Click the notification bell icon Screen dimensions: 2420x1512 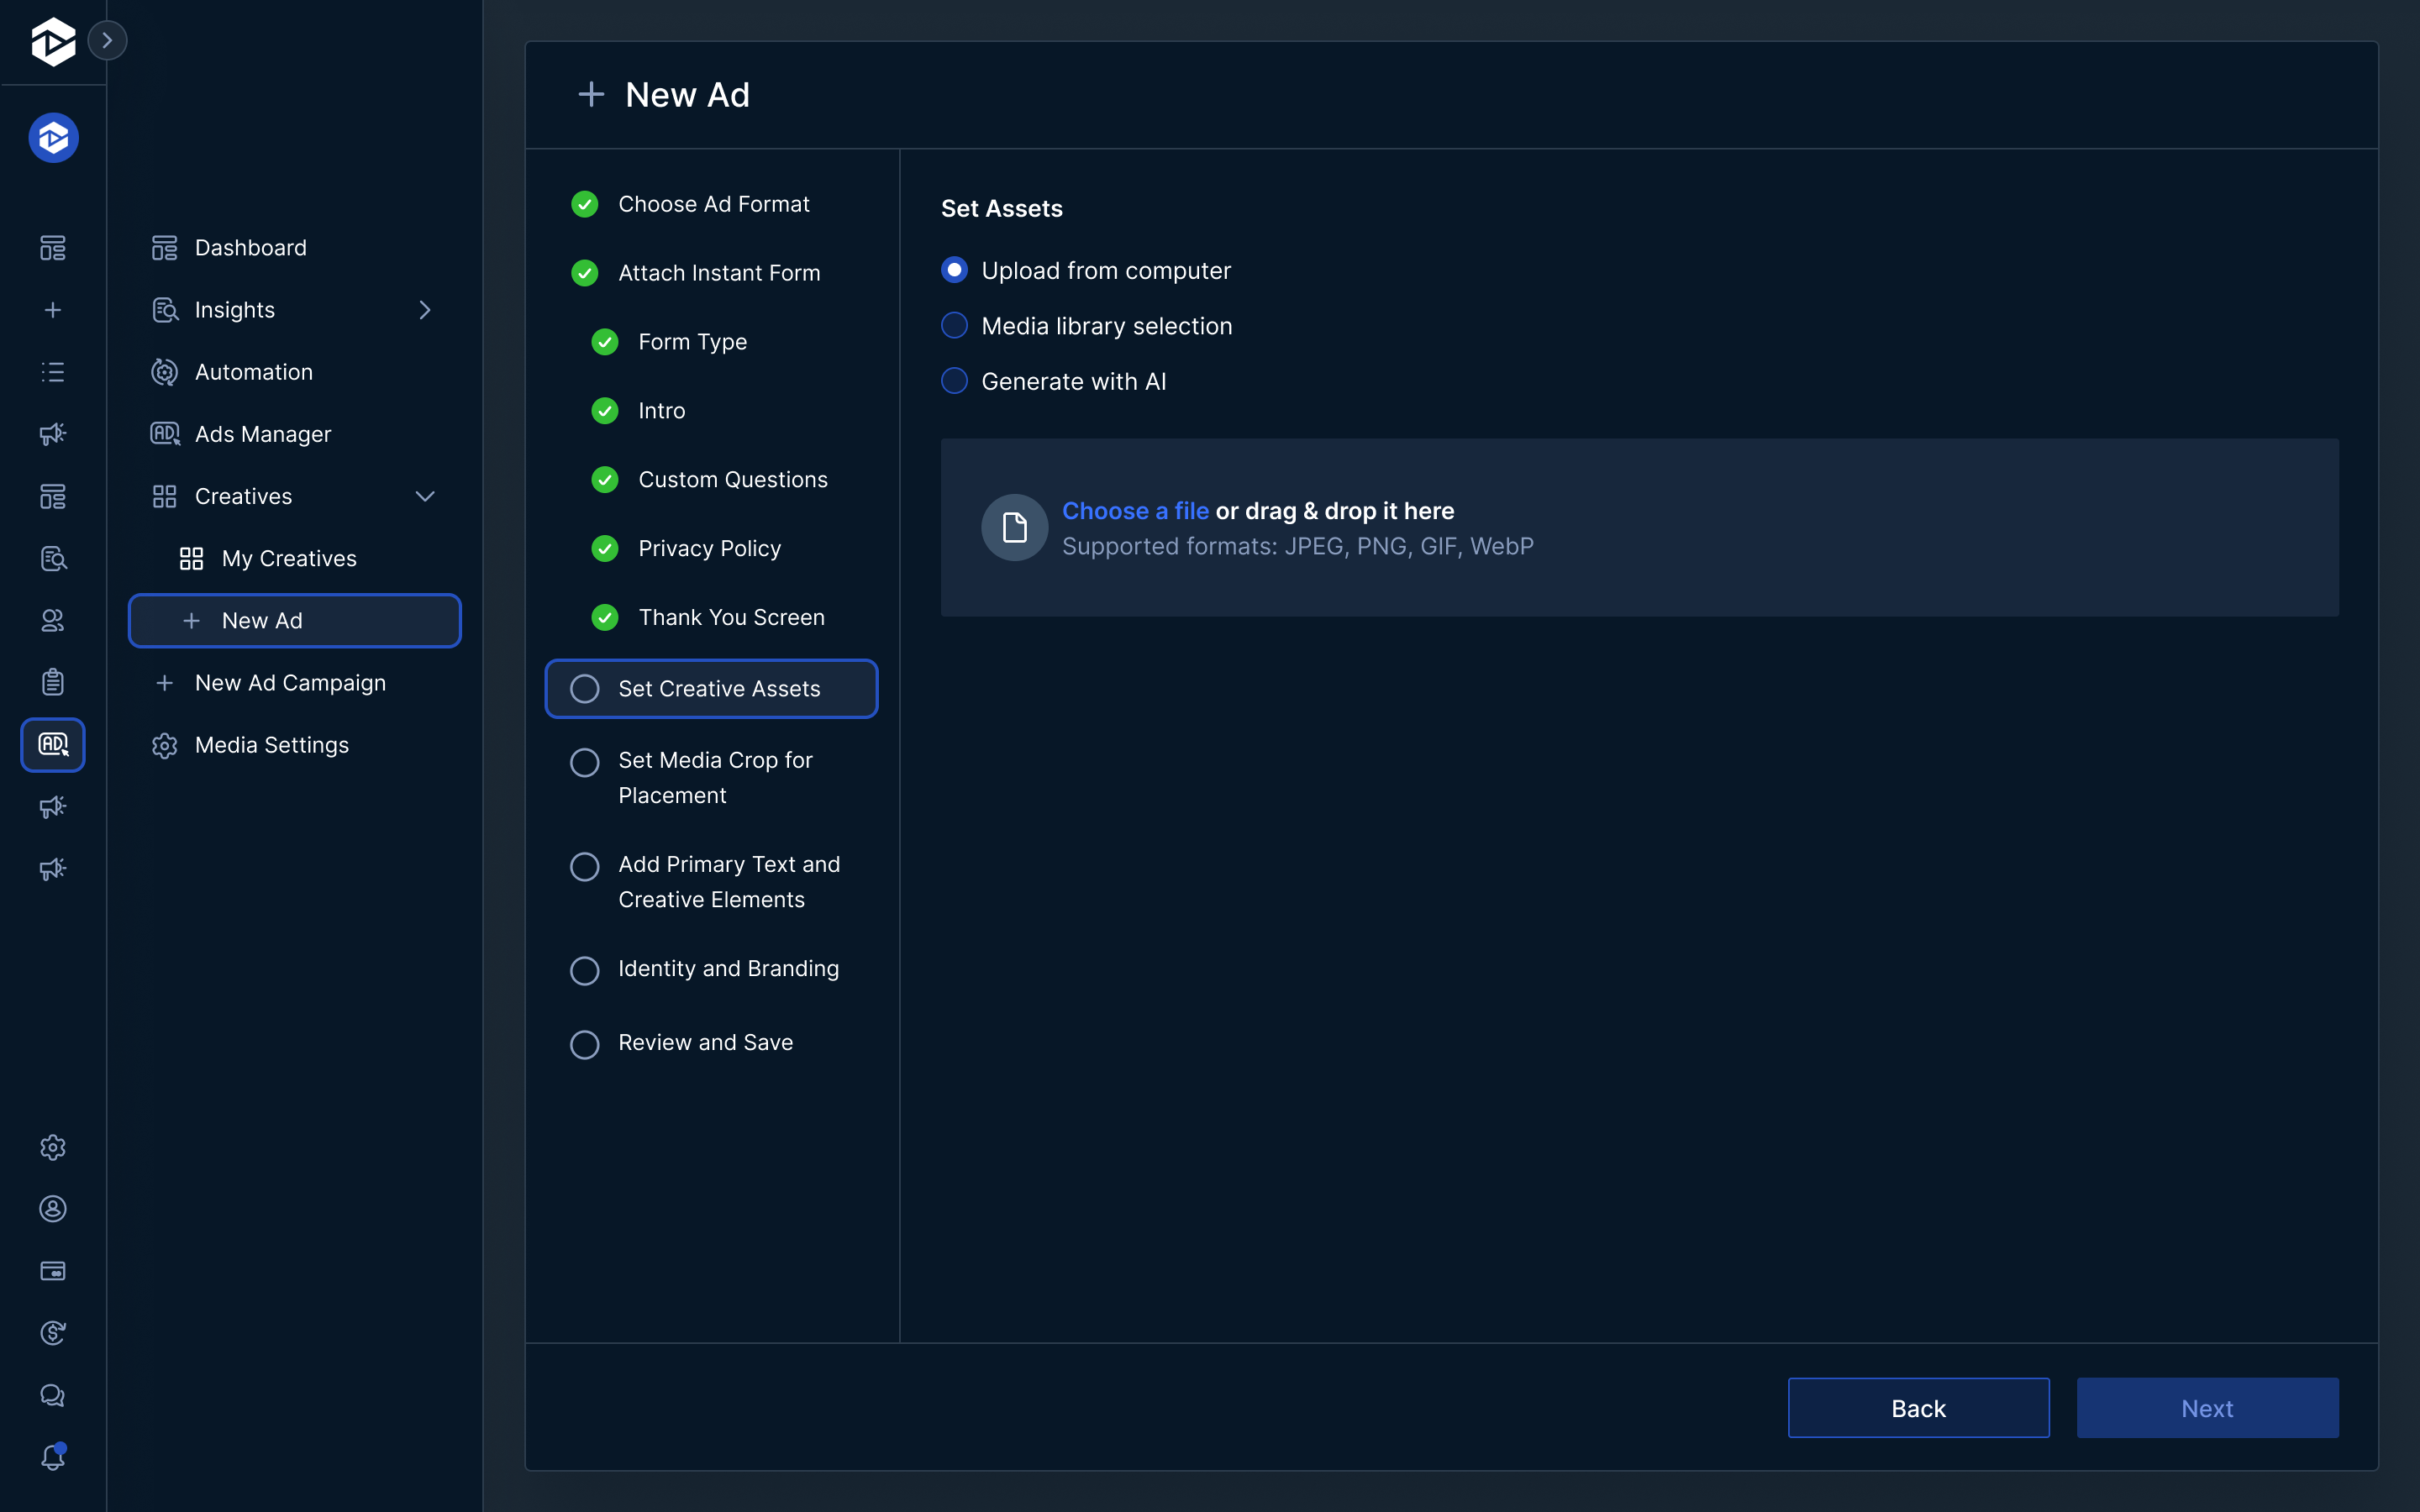coord(53,1457)
